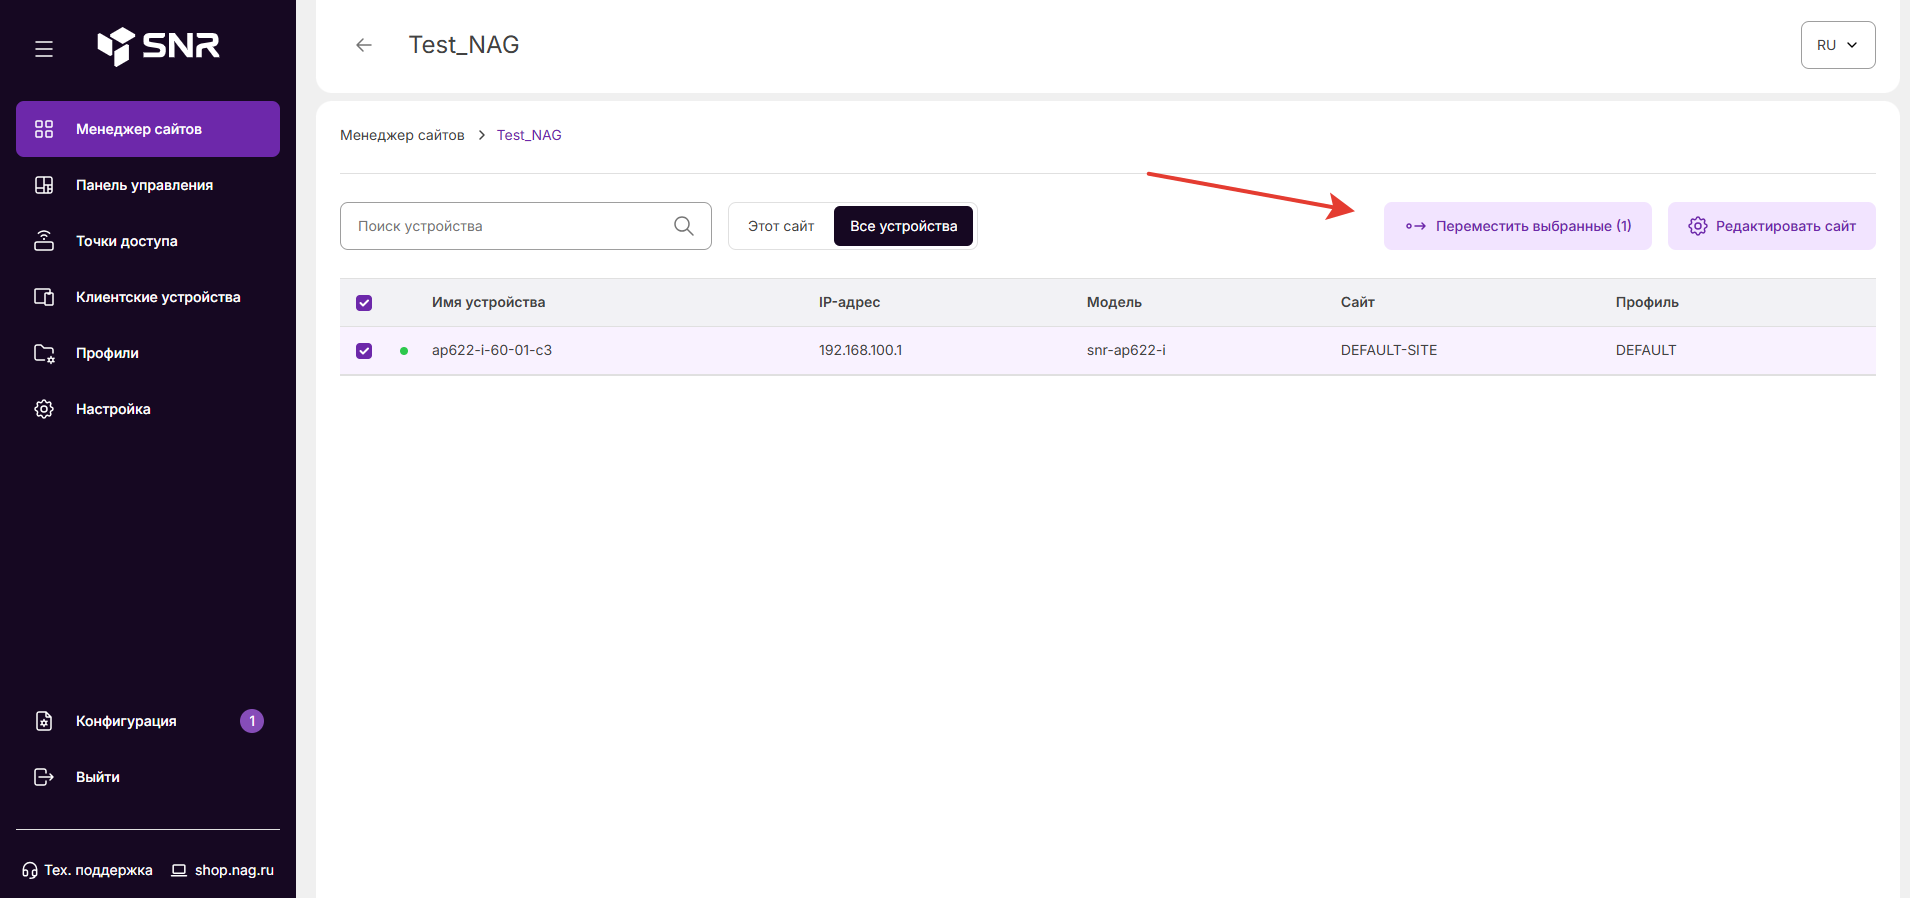
Task: Open Панель управления in sidebar
Action: tap(148, 185)
